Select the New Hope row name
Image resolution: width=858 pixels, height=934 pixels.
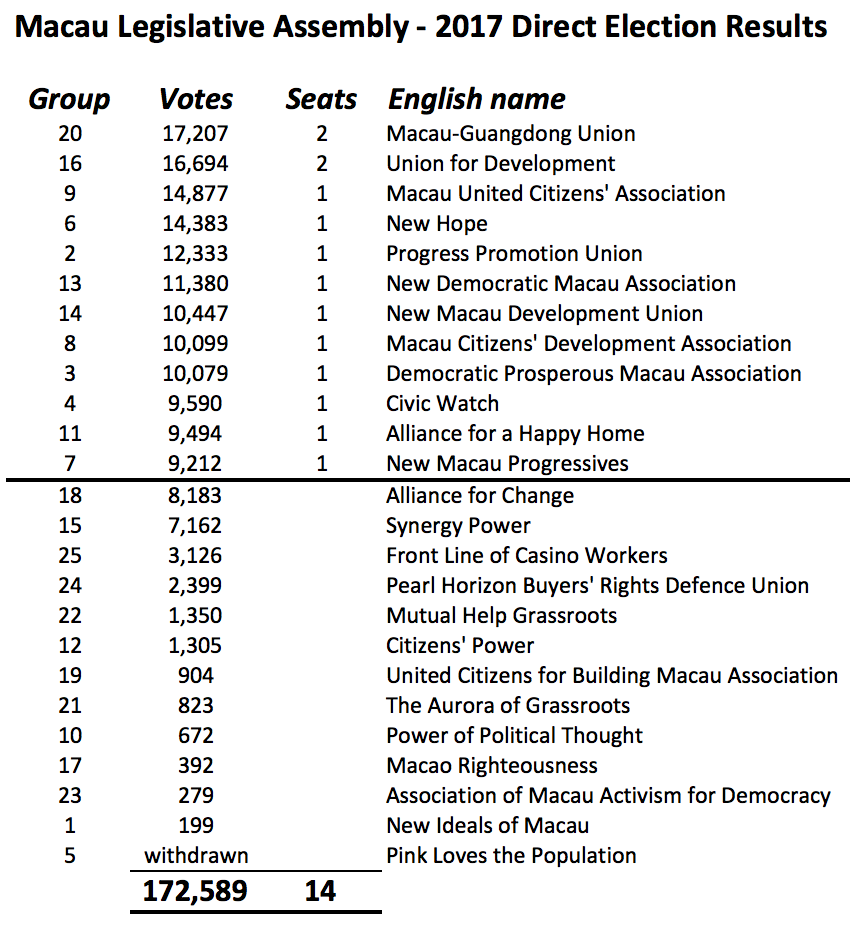437,224
